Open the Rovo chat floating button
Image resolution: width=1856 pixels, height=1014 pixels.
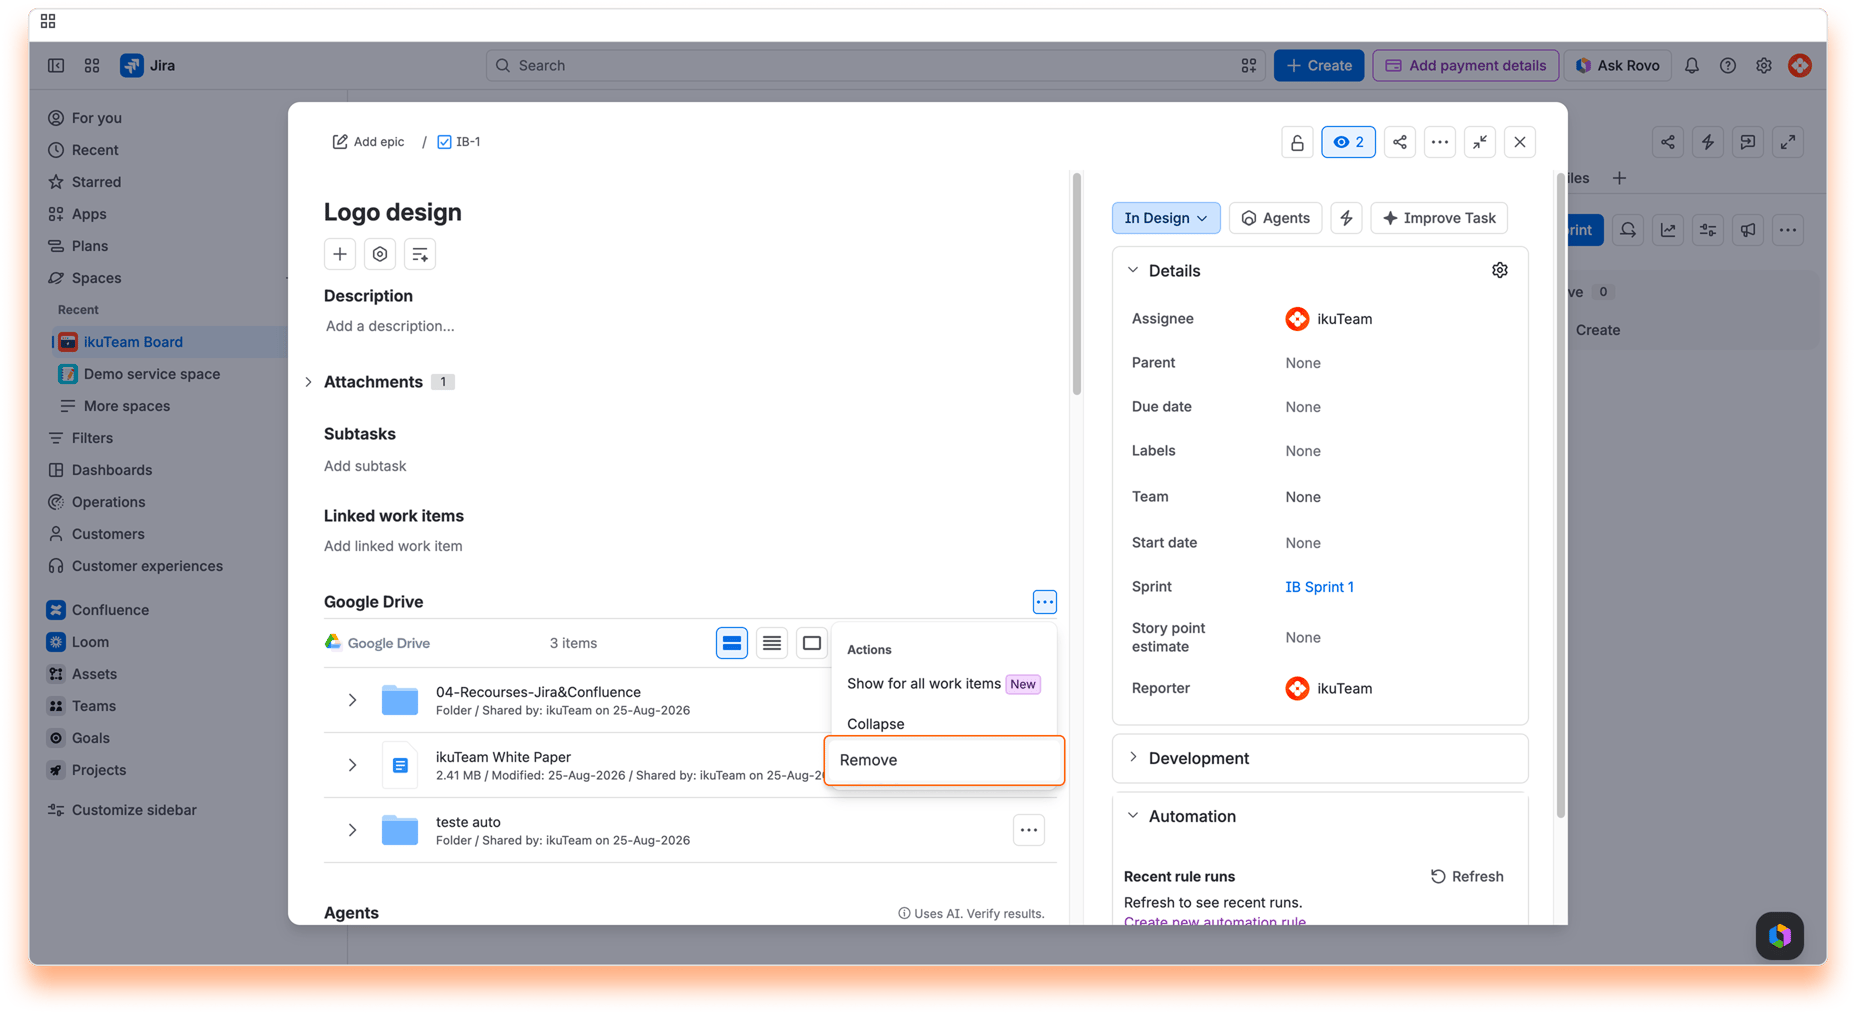point(1780,936)
